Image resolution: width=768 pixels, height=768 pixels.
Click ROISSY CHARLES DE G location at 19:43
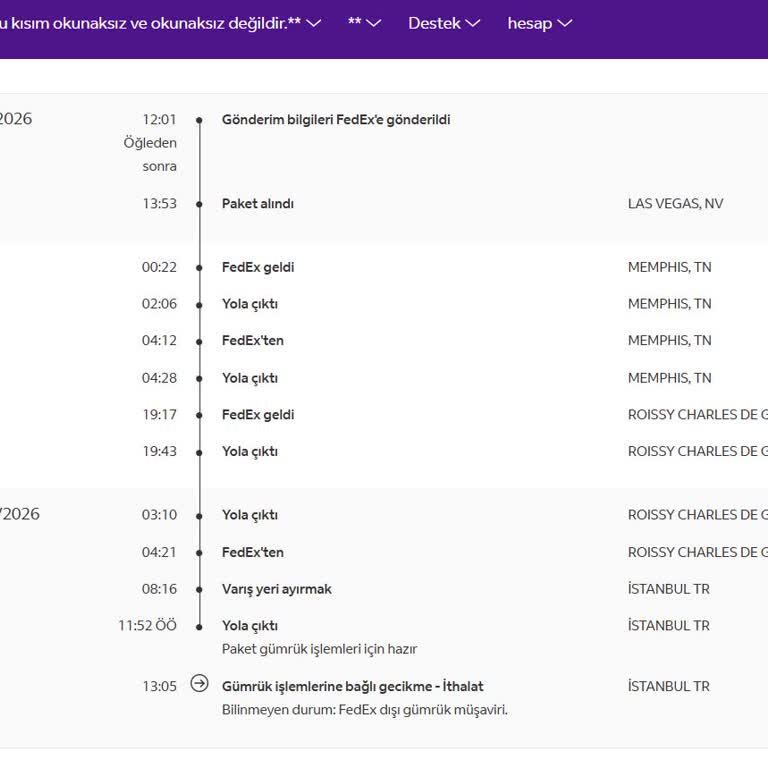point(698,452)
